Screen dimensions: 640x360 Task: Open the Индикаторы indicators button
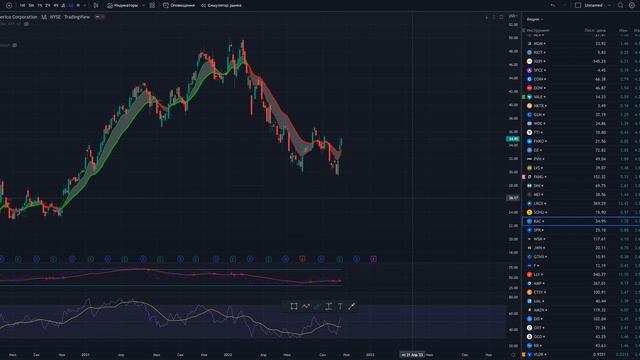[122, 5]
